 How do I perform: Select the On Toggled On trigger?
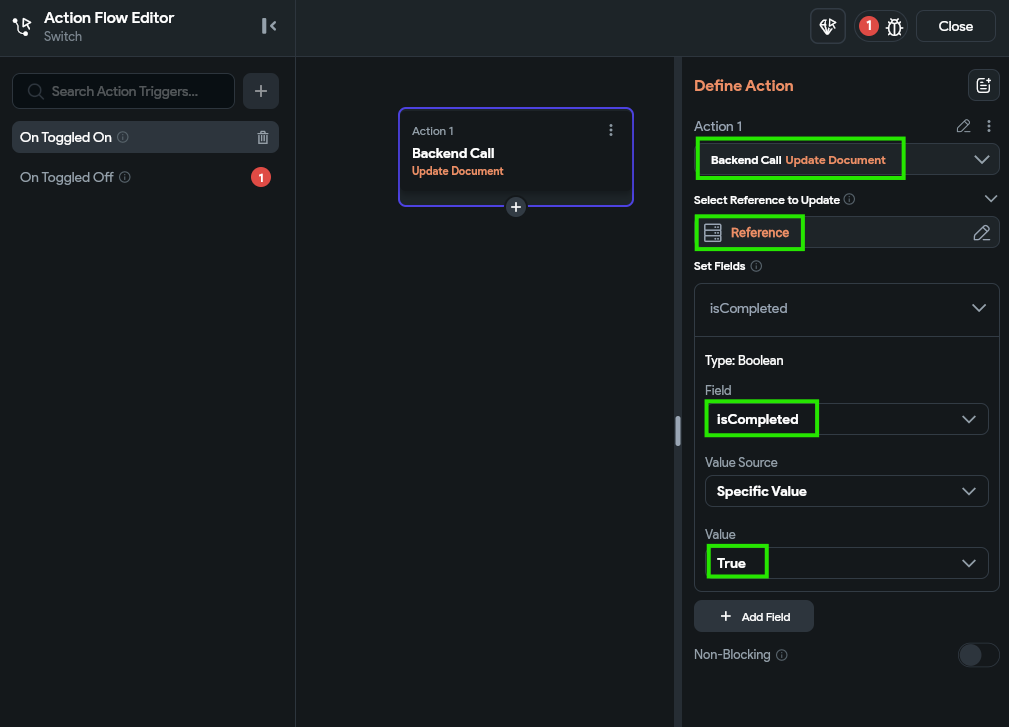(x=145, y=137)
